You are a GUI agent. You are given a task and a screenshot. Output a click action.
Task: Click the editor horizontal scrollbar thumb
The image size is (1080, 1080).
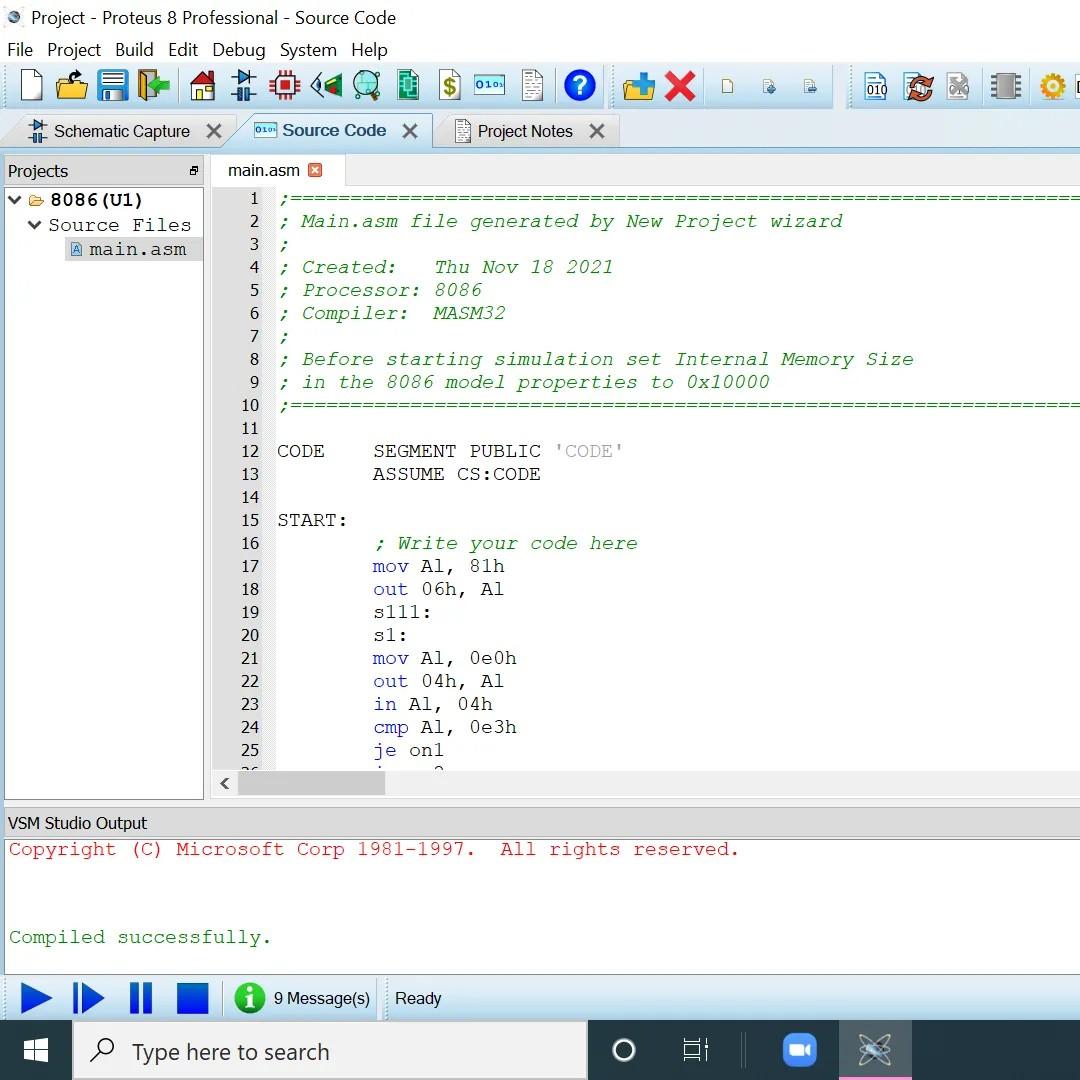311,783
